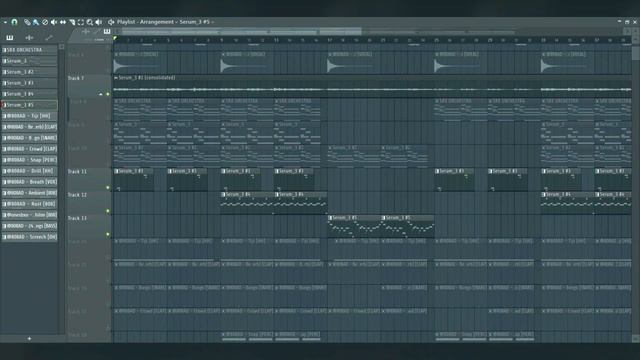The image size is (640, 360).
Task: Select highlighted Serum_3 #5 pattern in picker
Action: pyautogui.click(x=29, y=105)
